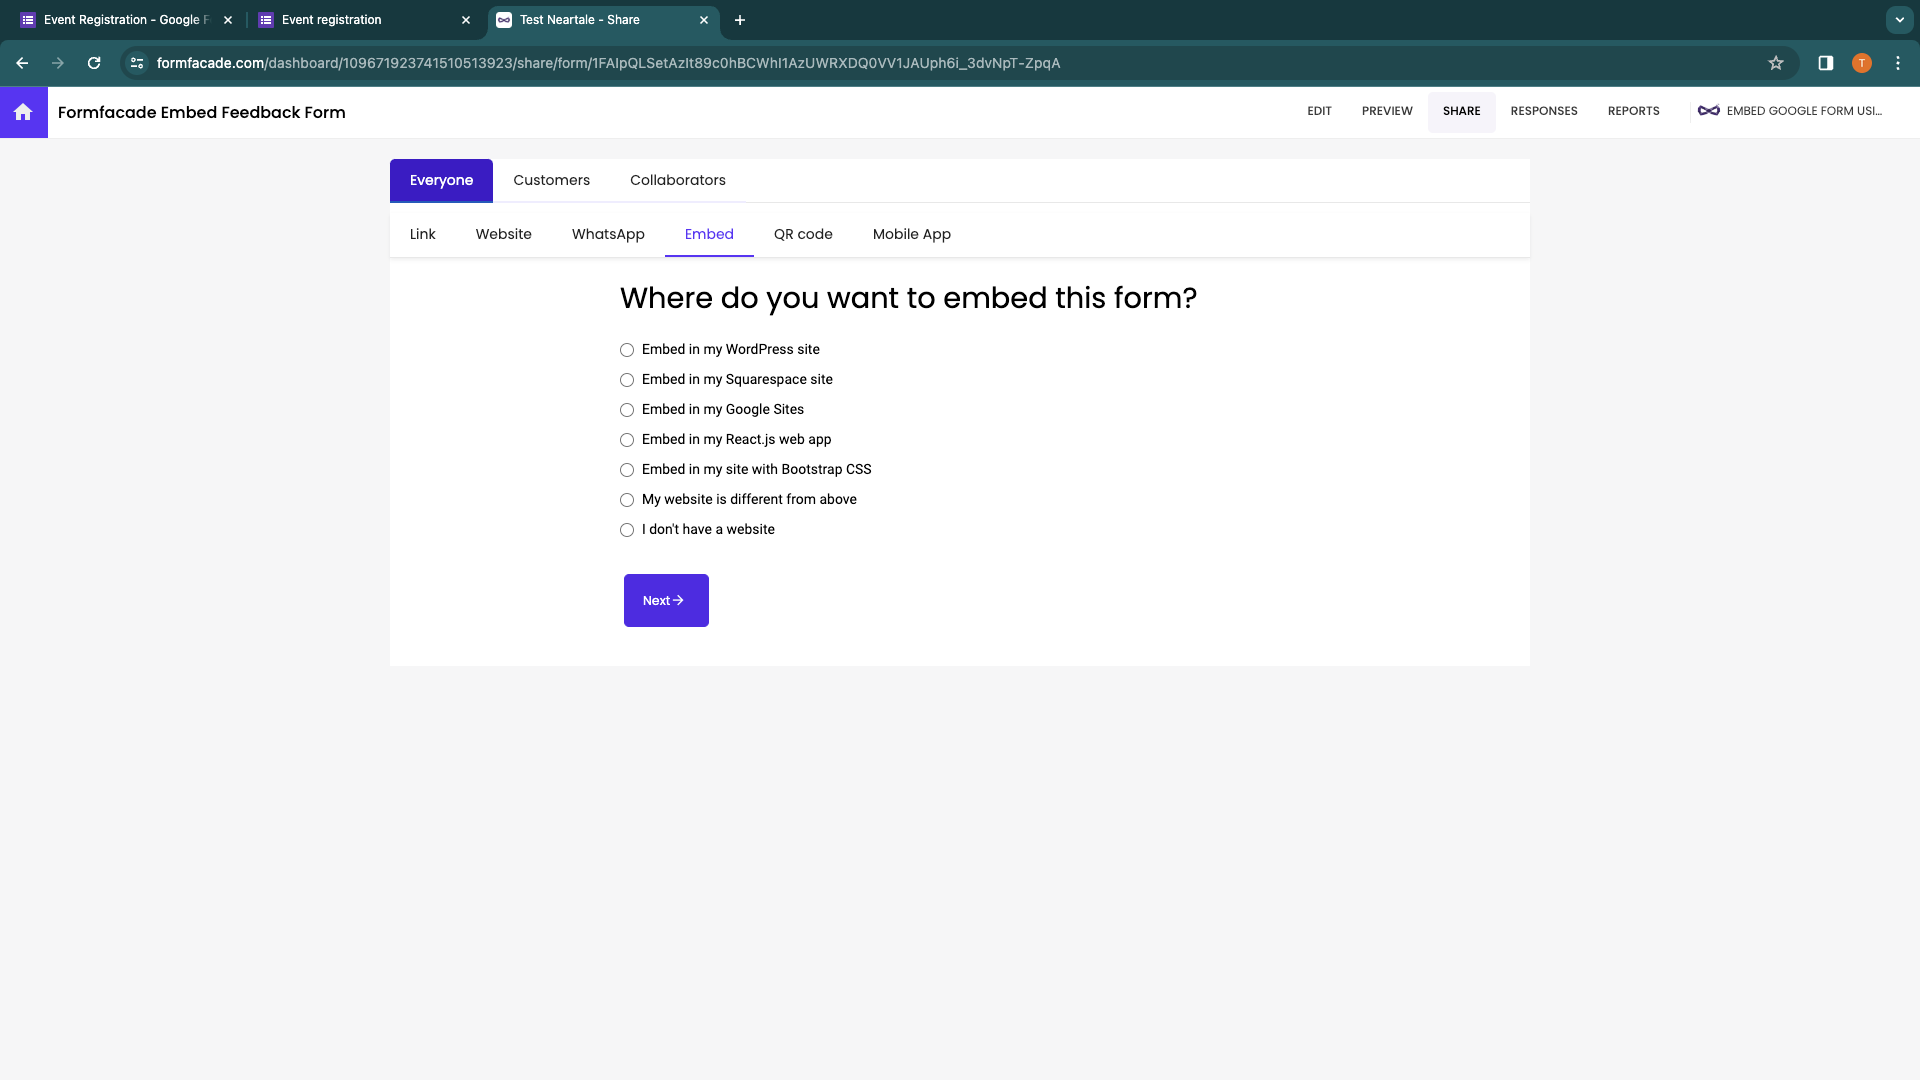This screenshot has width=1920, height=1080.
Task: Click the Mobile App tab
Action: click(911, 233)
